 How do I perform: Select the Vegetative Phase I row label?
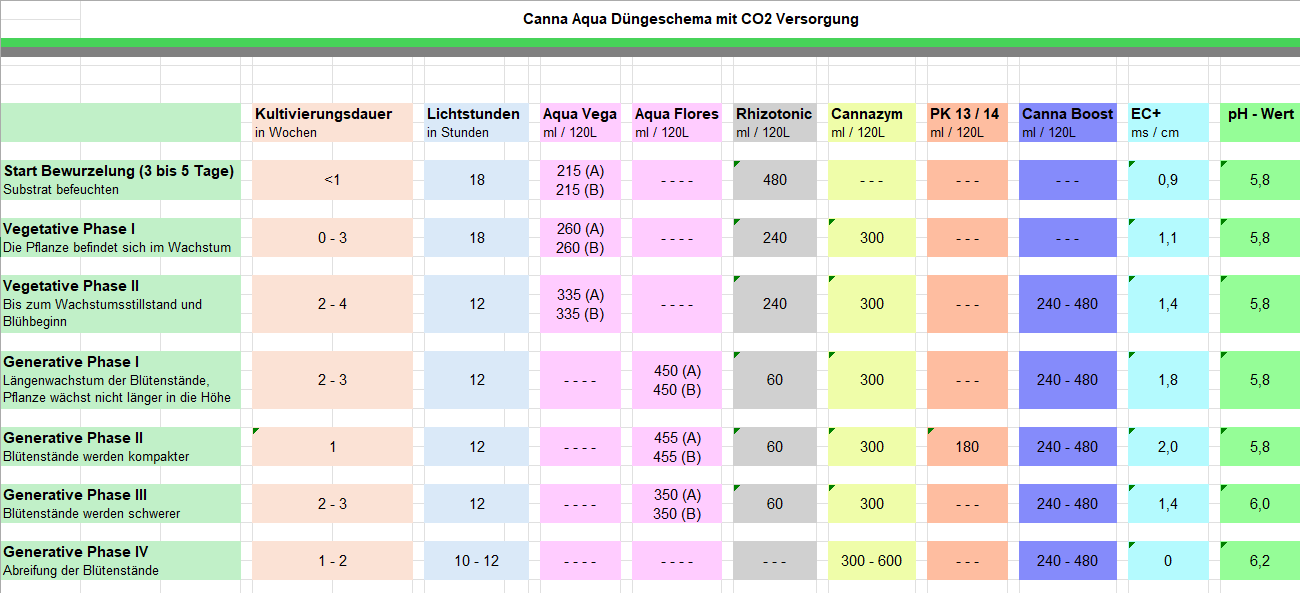121,238
